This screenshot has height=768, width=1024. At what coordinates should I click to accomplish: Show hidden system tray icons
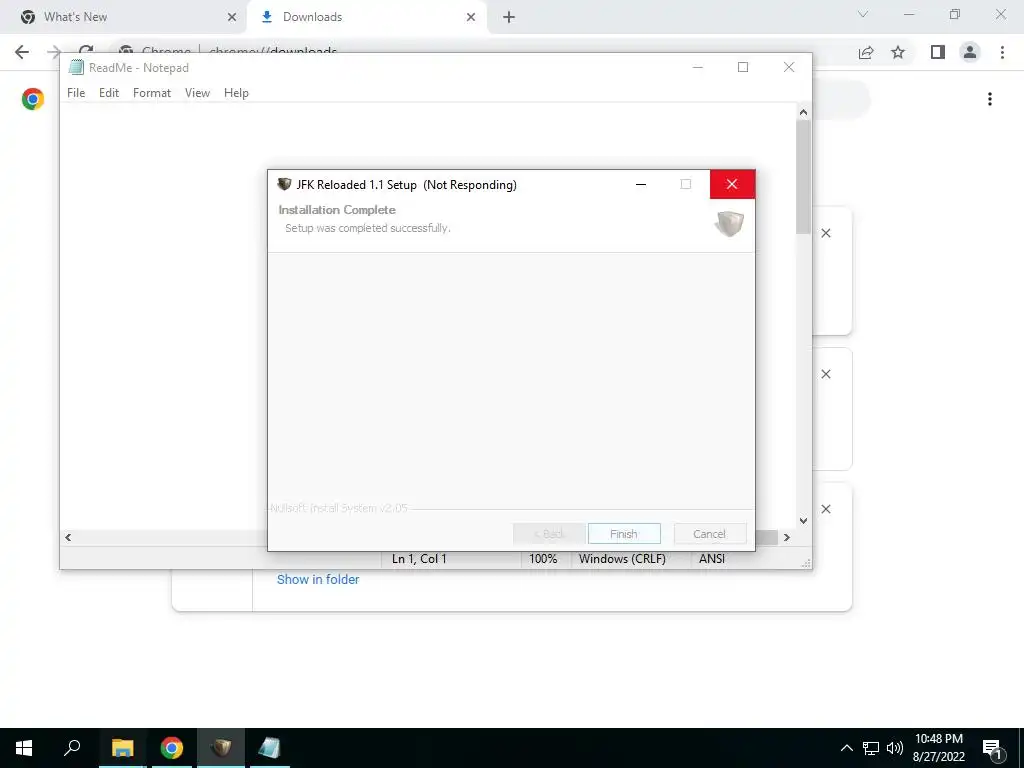(846, 748)
